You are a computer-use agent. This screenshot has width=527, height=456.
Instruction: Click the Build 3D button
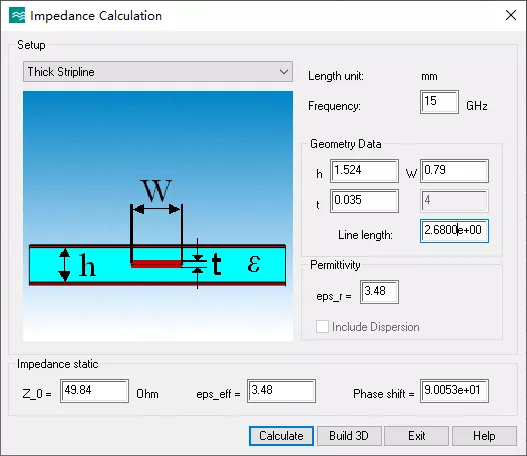point(349,436)
